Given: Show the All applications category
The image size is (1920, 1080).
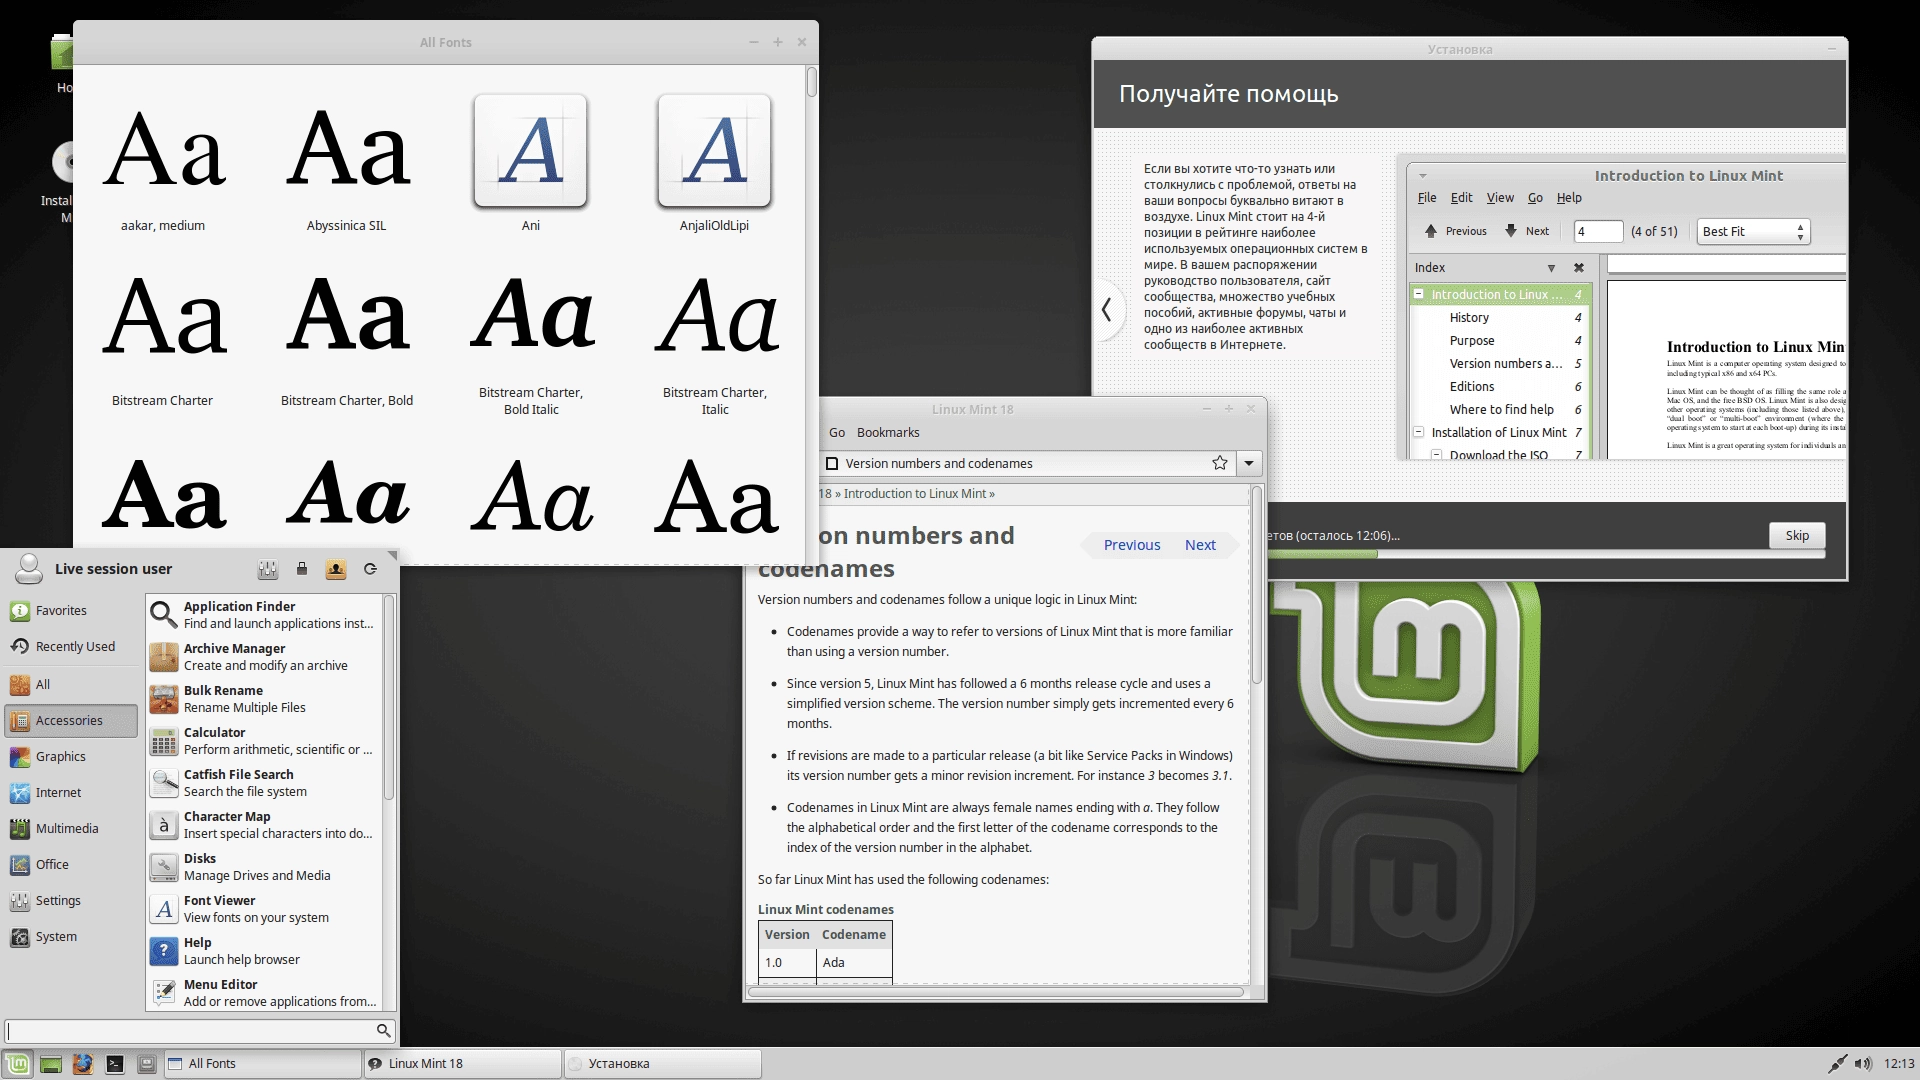Looking at the screenshot, I should (70, 685).
